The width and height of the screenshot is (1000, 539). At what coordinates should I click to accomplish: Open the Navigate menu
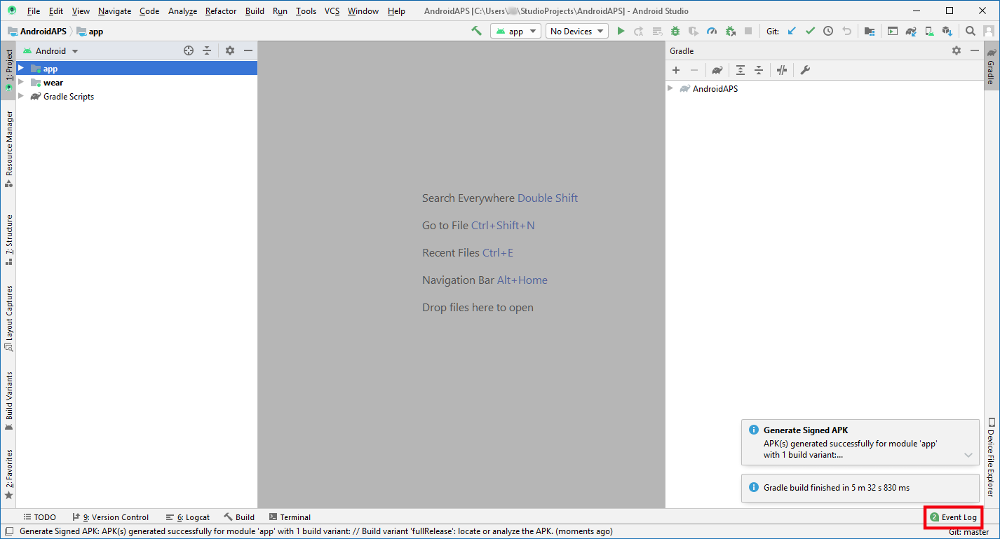(115, 11)
